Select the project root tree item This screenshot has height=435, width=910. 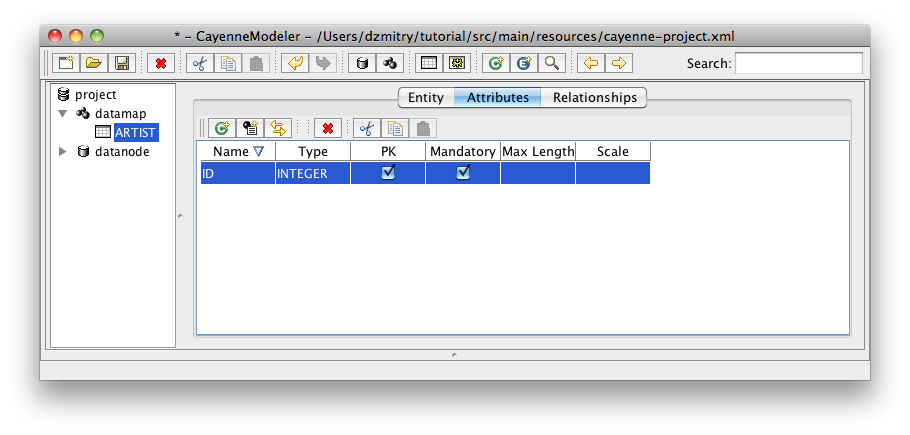click(95, 95)
